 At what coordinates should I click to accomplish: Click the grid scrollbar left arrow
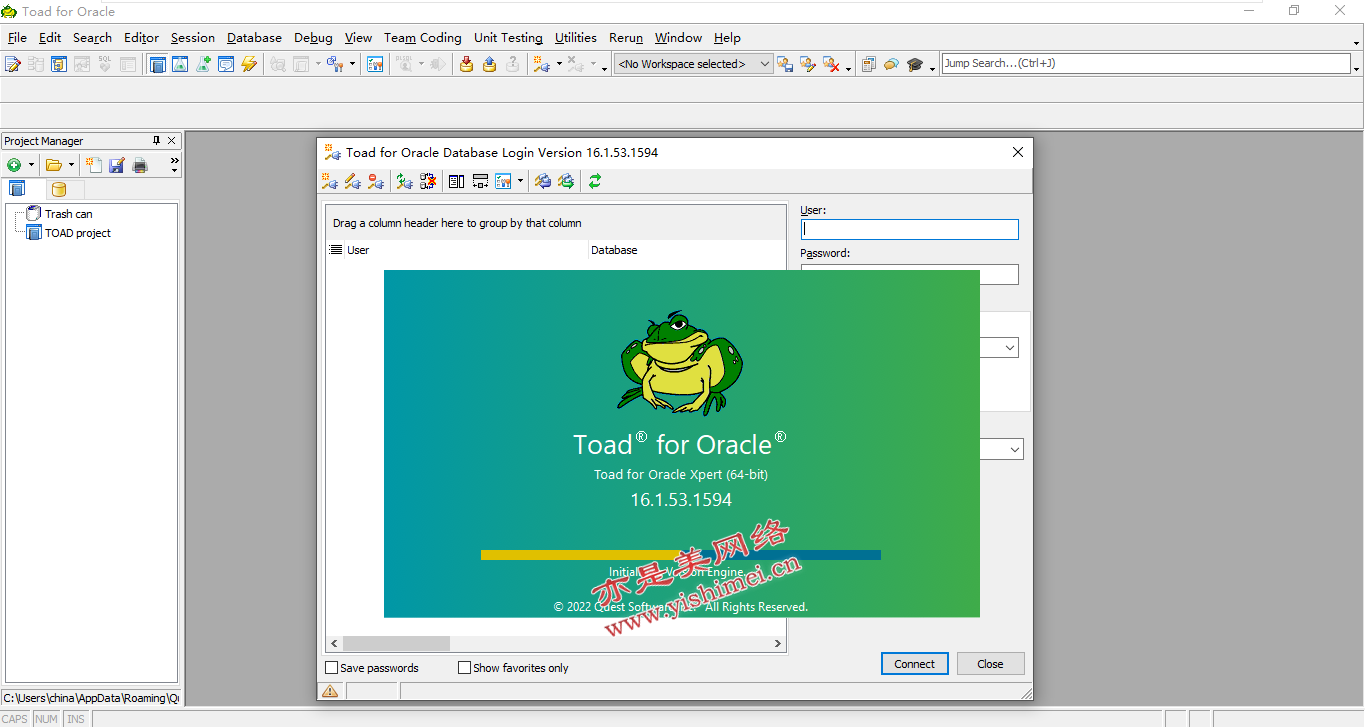coord(334,644)
